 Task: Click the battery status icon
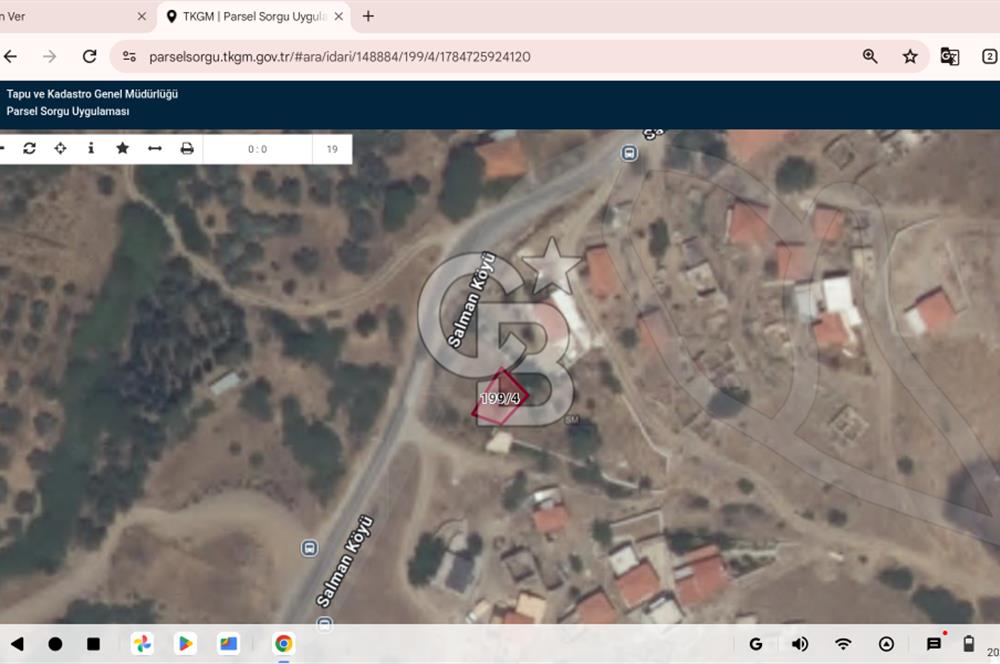(x=969, y=644)
